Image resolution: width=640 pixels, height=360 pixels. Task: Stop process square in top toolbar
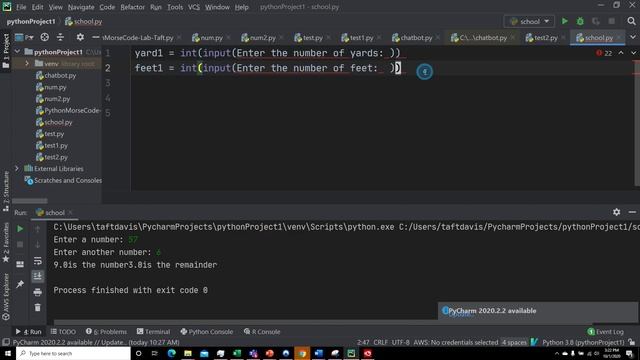(x=611, y=21)
